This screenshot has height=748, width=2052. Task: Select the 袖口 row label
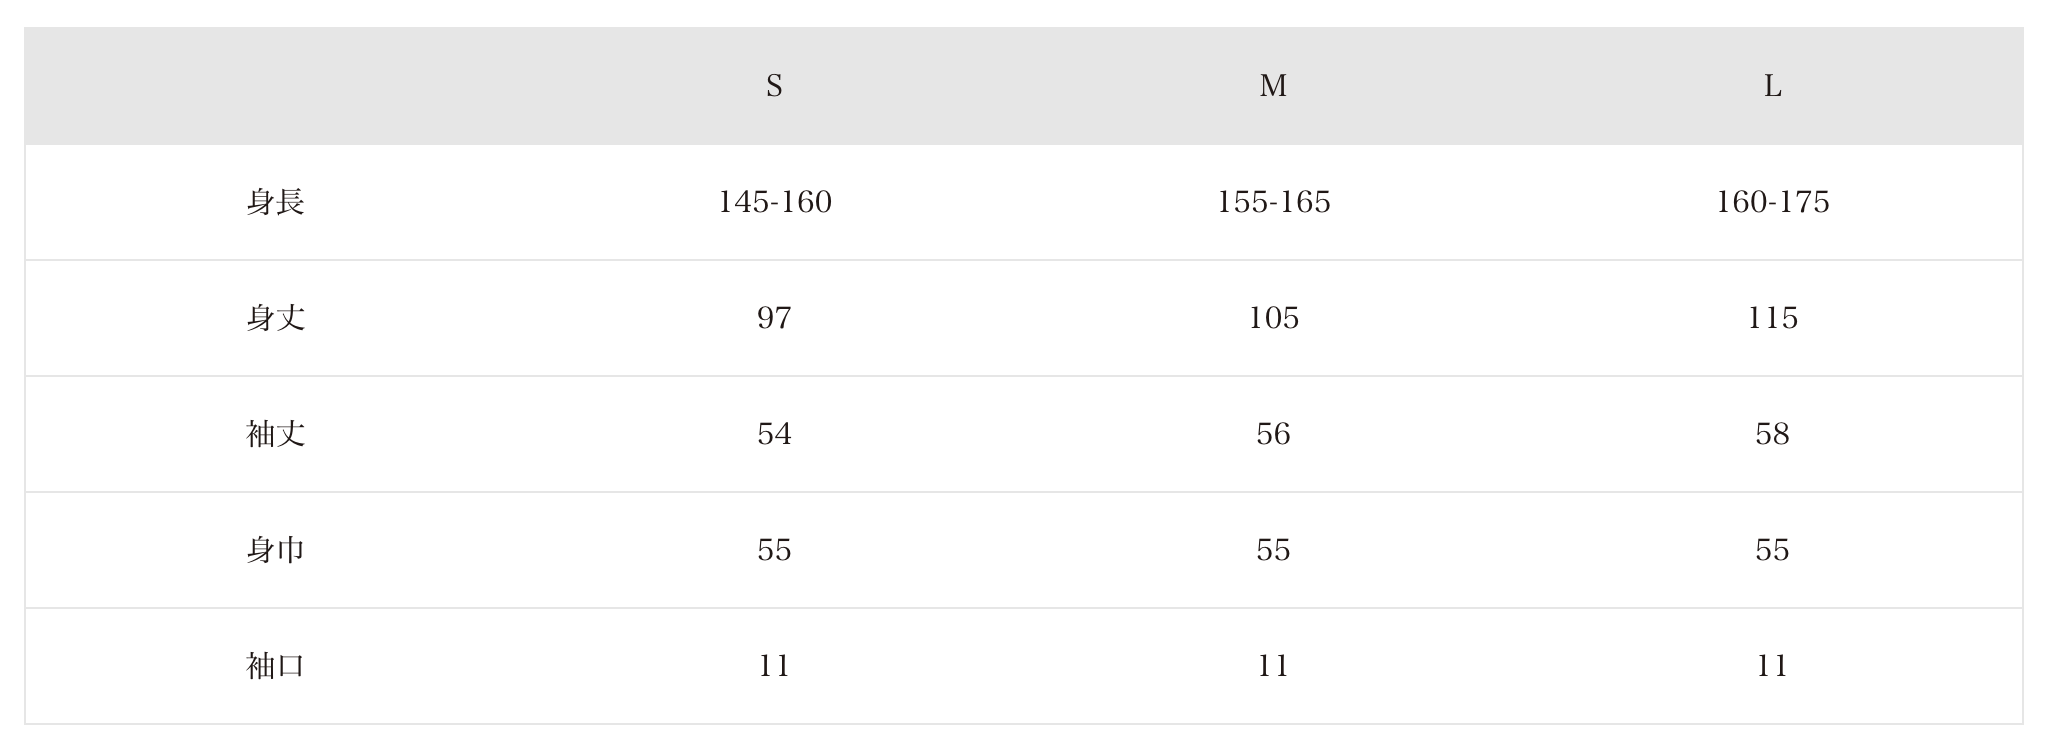(275, 667)
